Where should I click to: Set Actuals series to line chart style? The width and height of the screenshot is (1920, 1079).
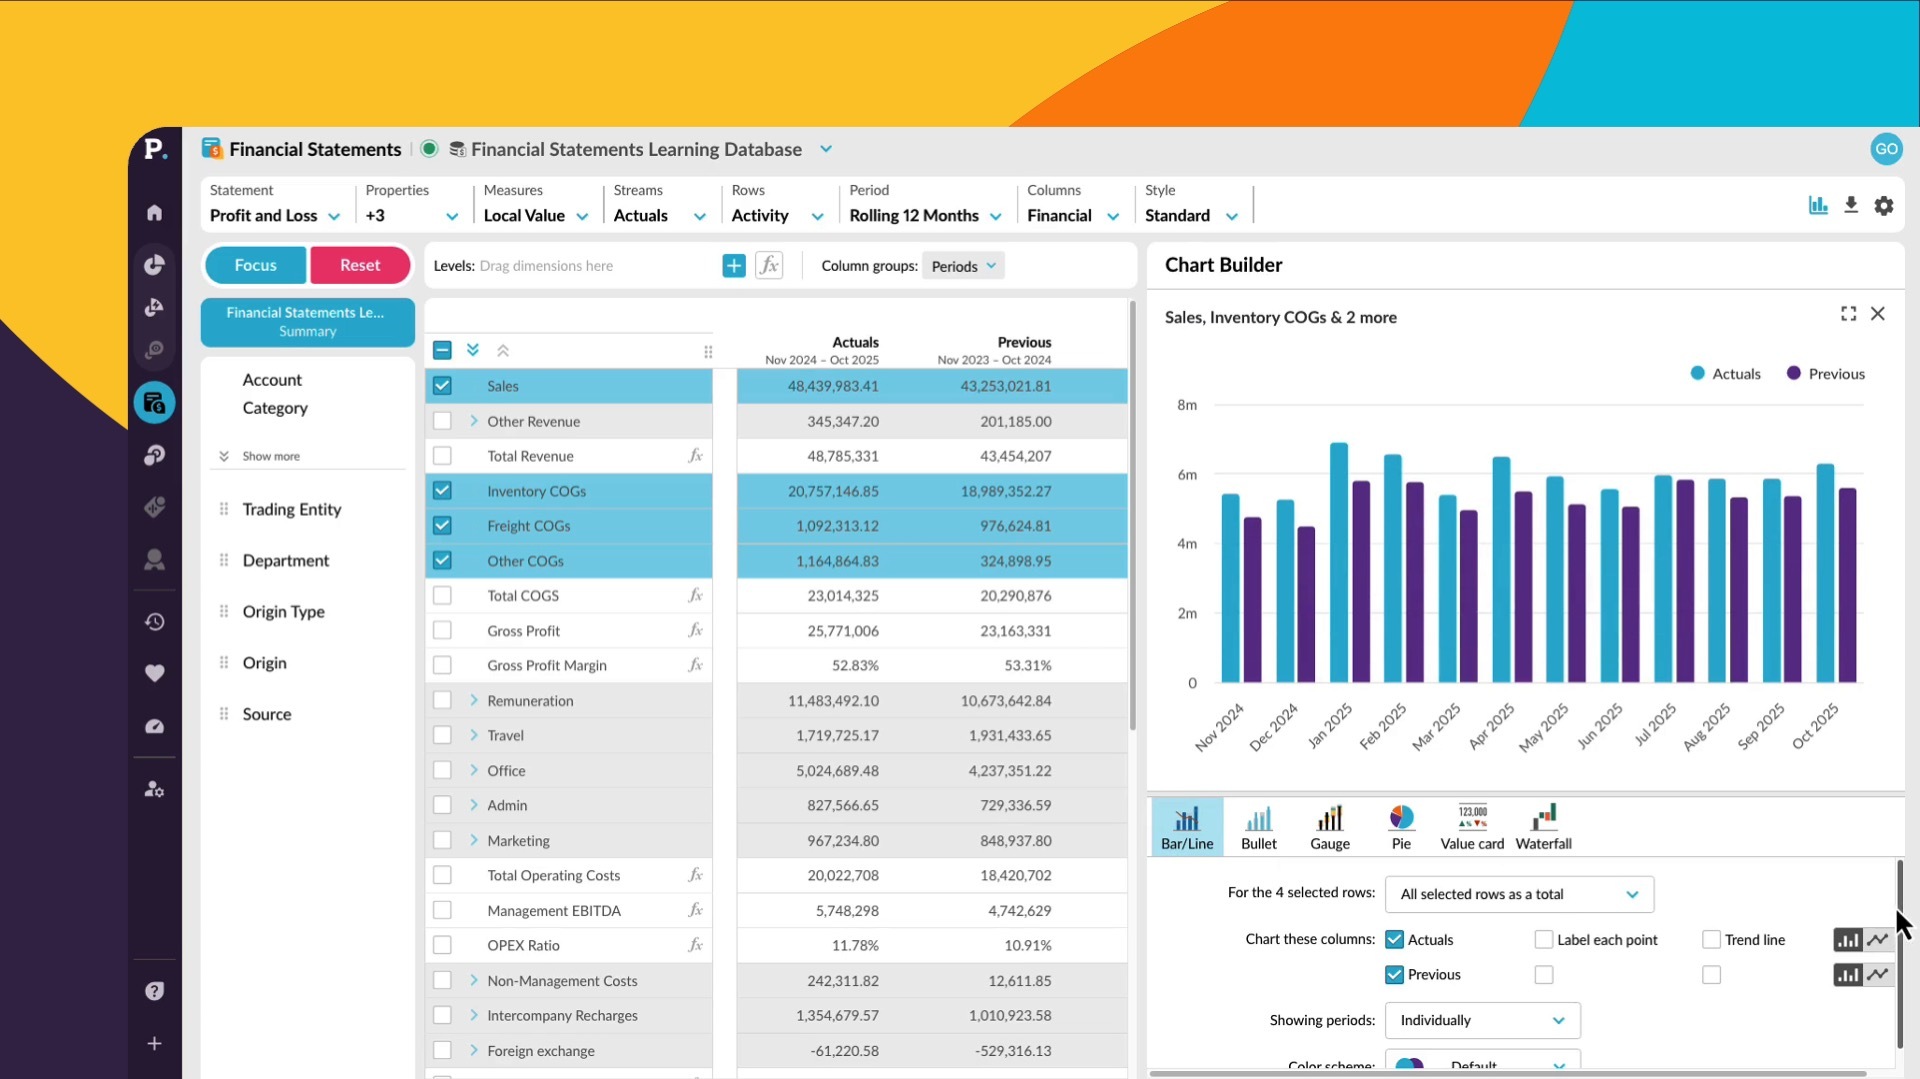pos(1879,940)
